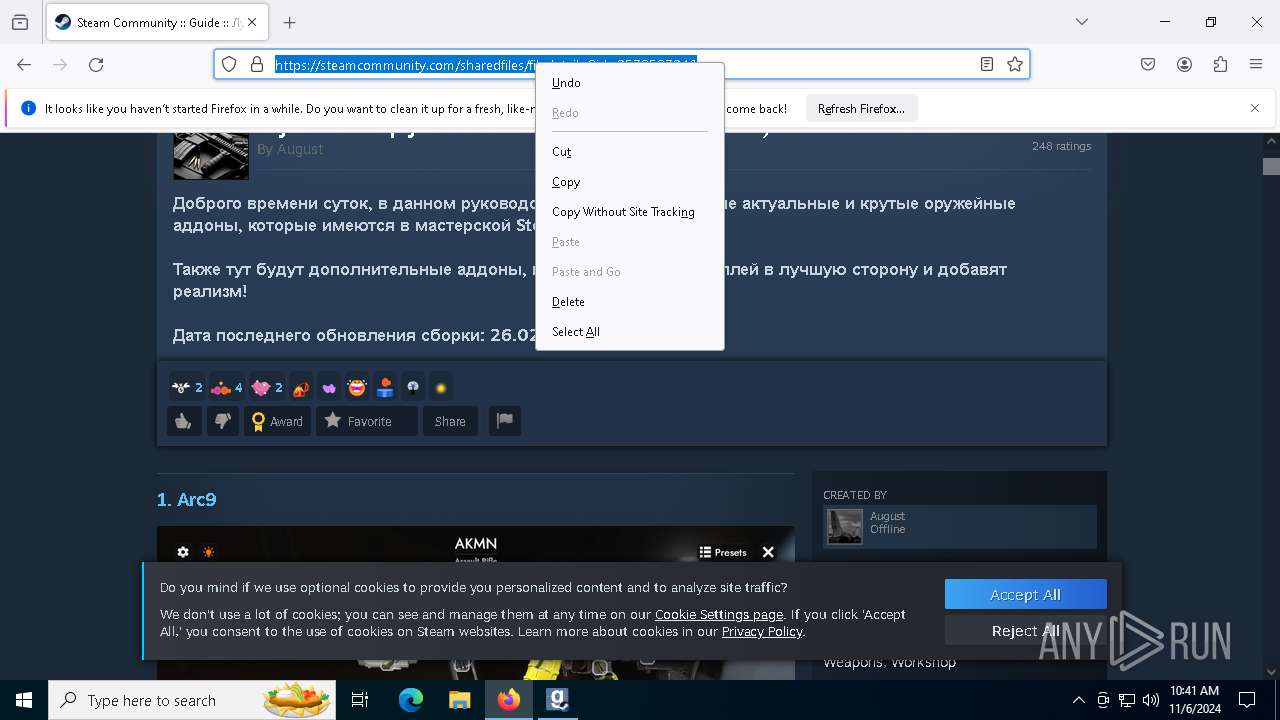Open the Extensions puzzle icon
Image resolution: width=1280 pixels, height=720 pixels.
tap(1220, 64)
